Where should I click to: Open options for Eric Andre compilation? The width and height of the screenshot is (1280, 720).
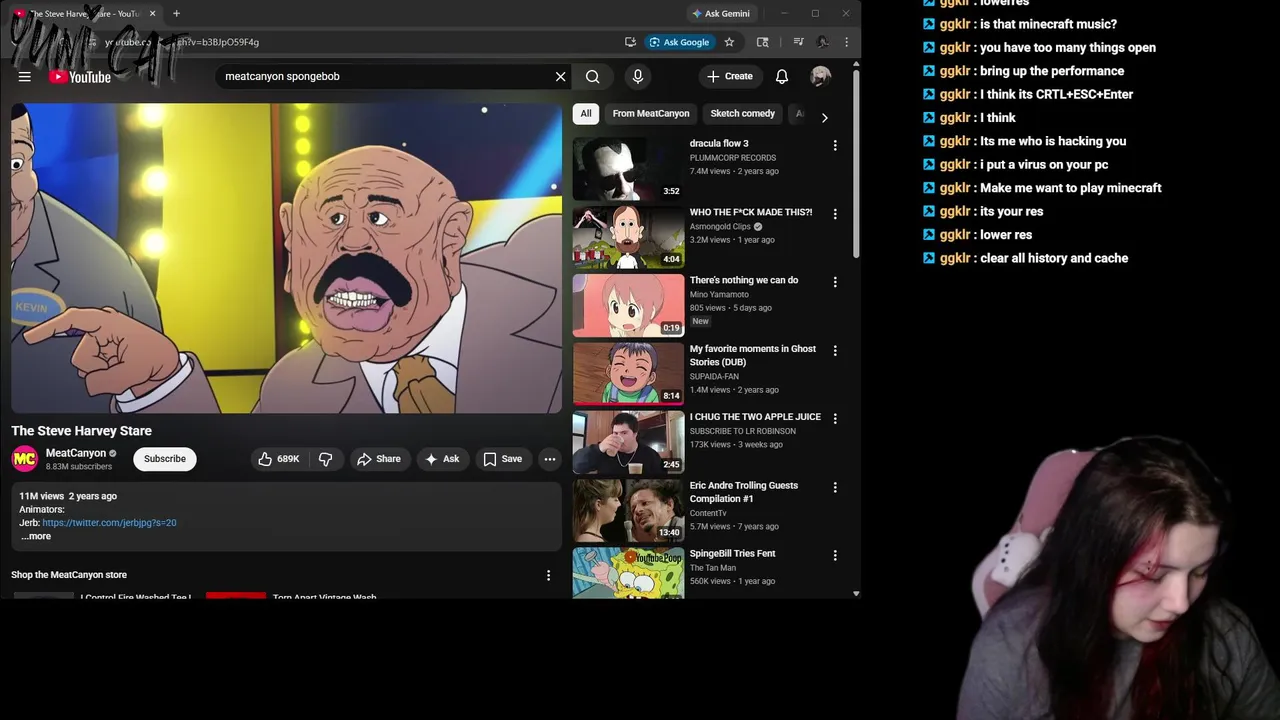point(835,487)
